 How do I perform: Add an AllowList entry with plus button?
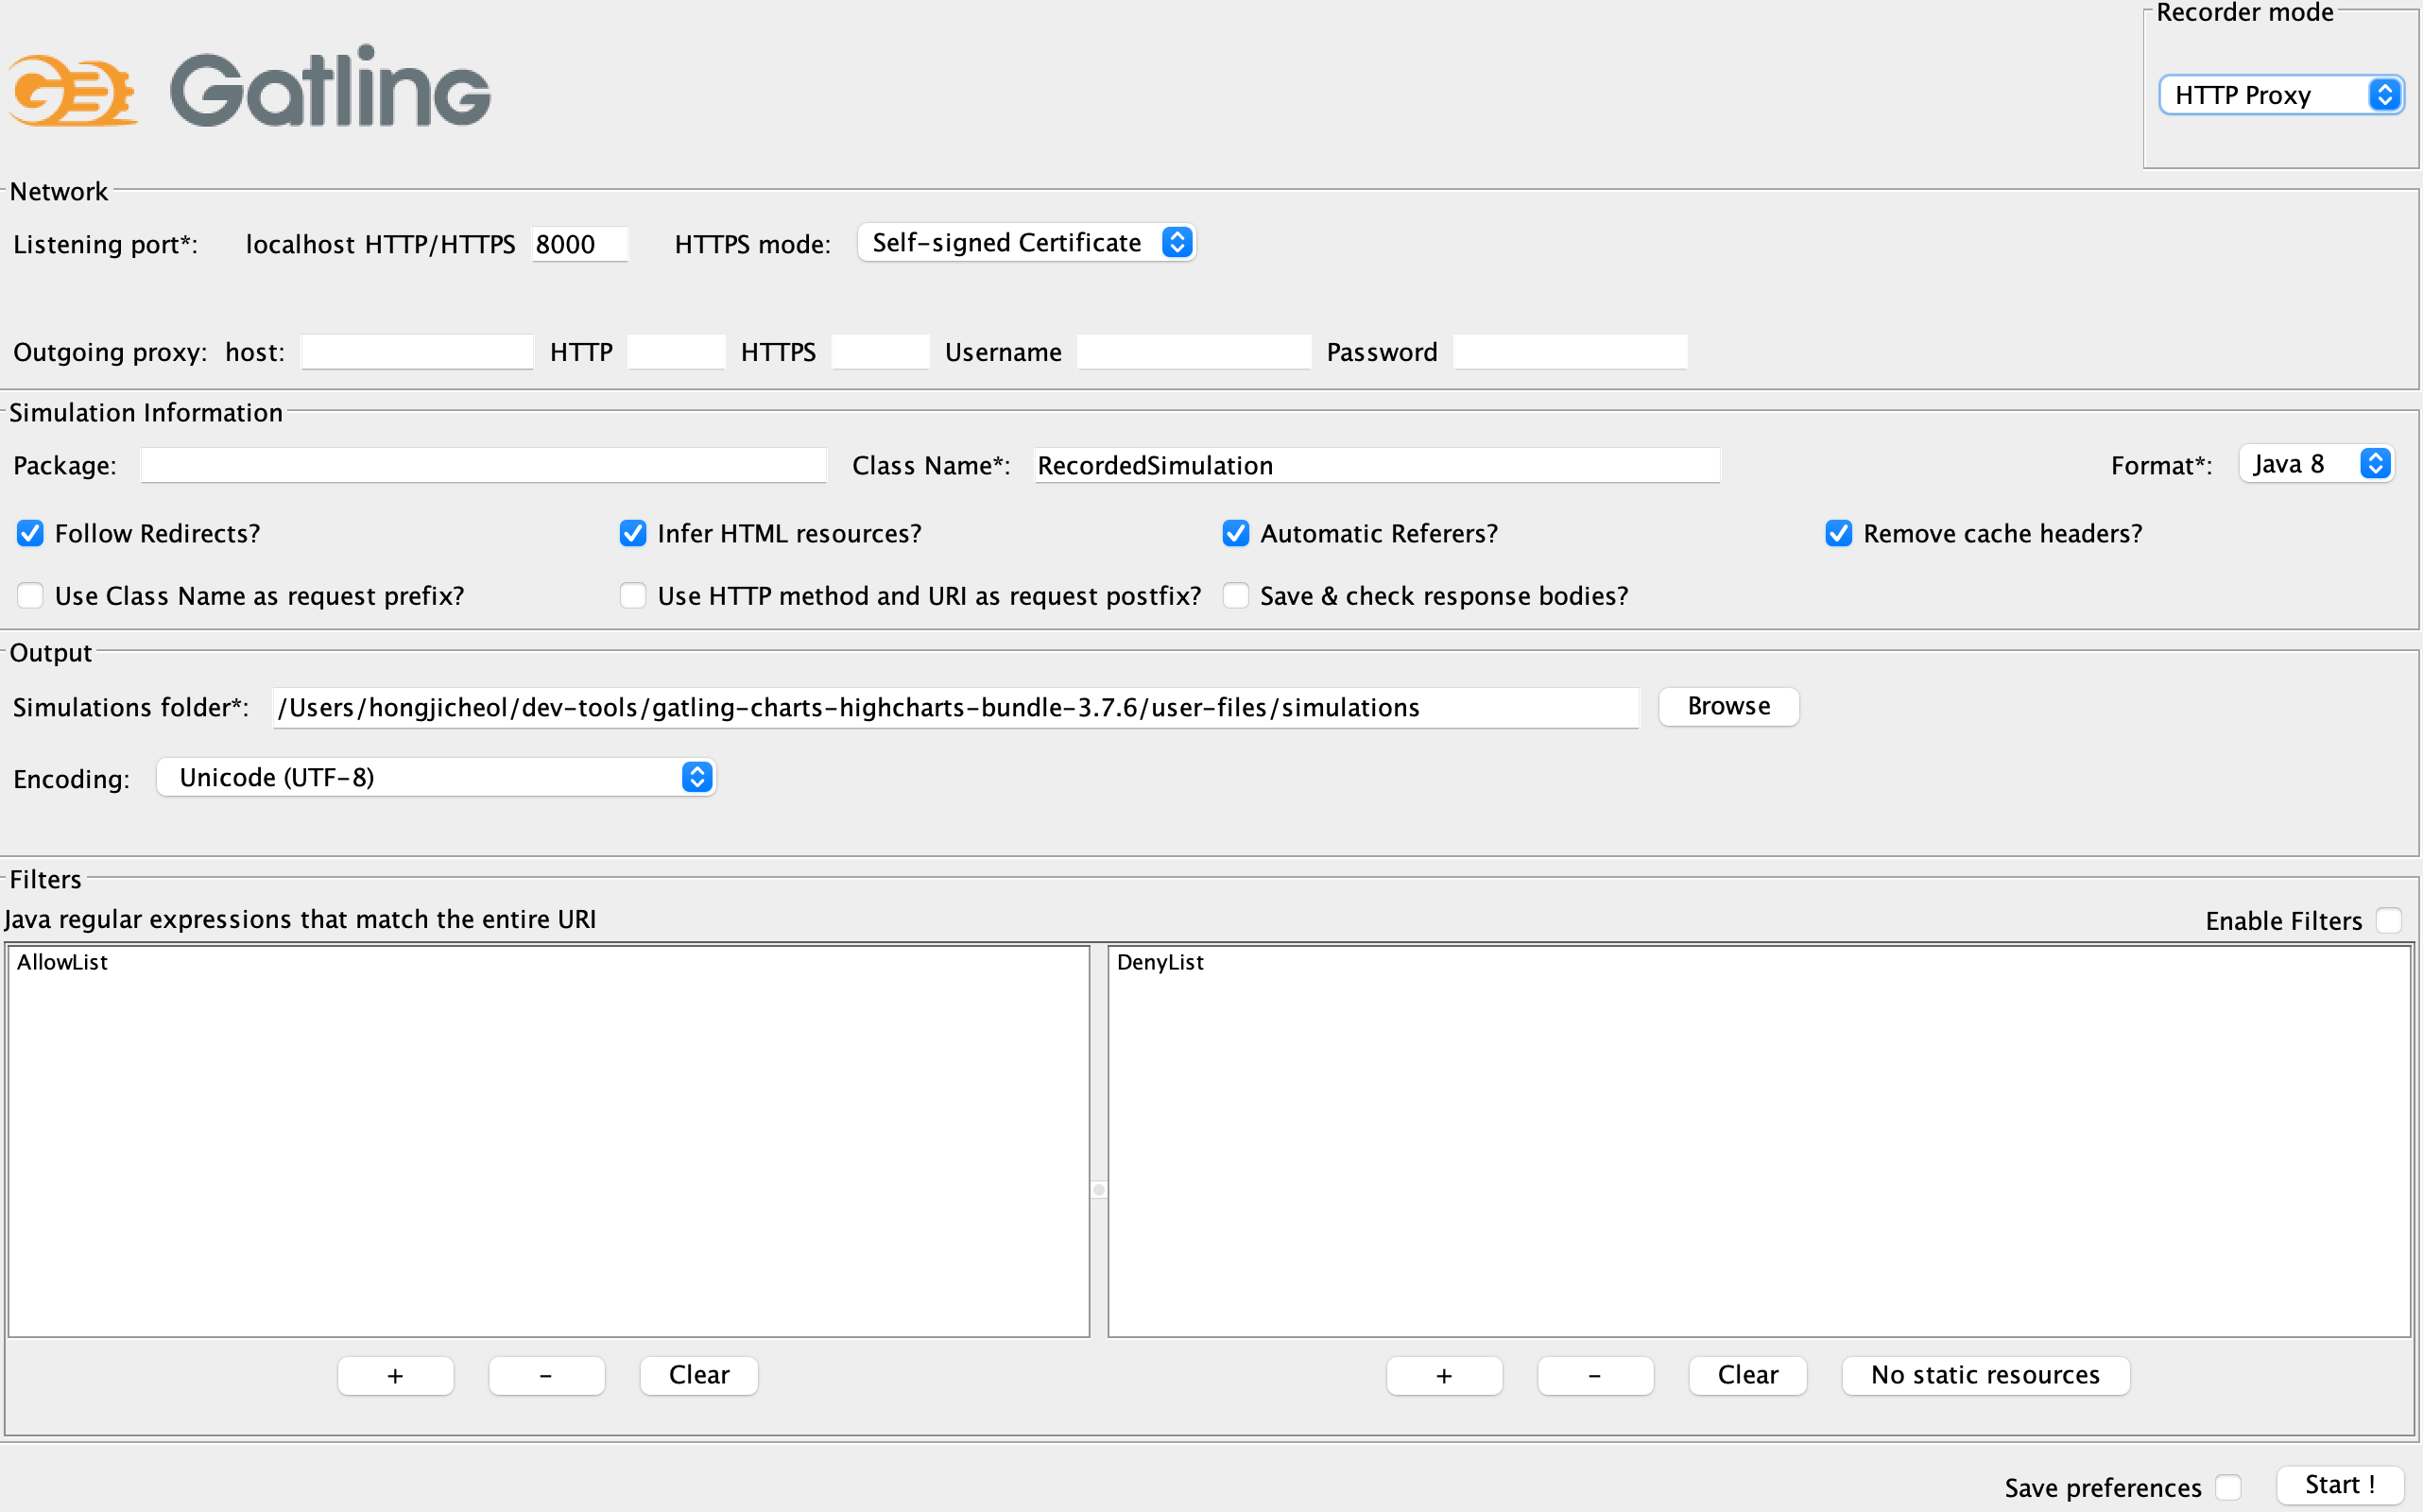tap(396, 1375)
